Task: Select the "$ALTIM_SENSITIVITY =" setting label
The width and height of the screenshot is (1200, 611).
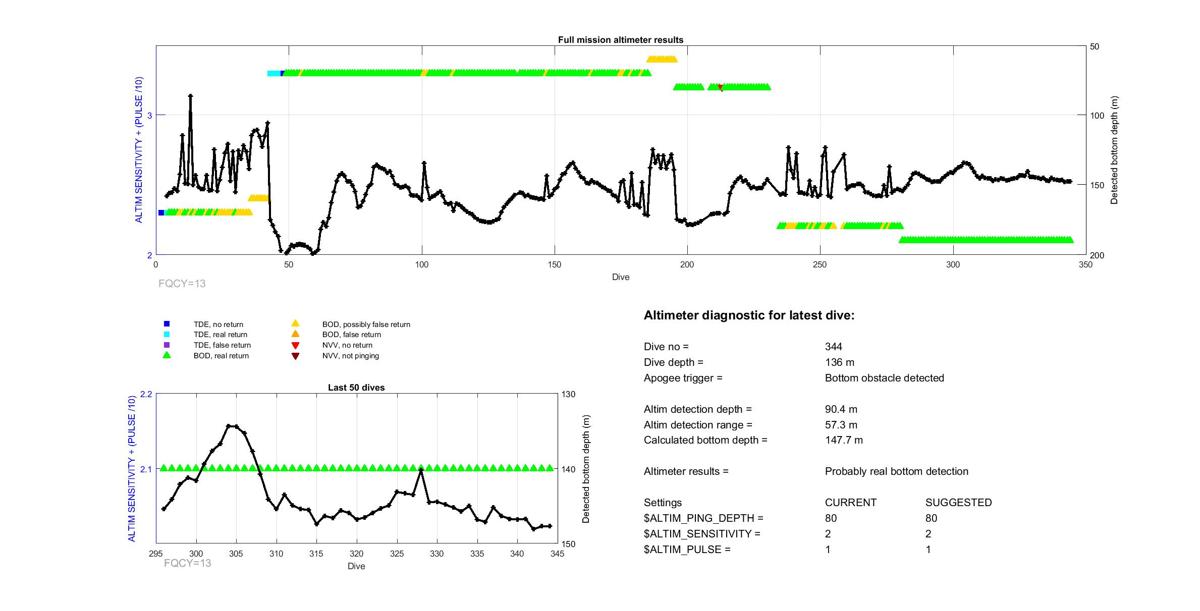Action: pos(702,534)
